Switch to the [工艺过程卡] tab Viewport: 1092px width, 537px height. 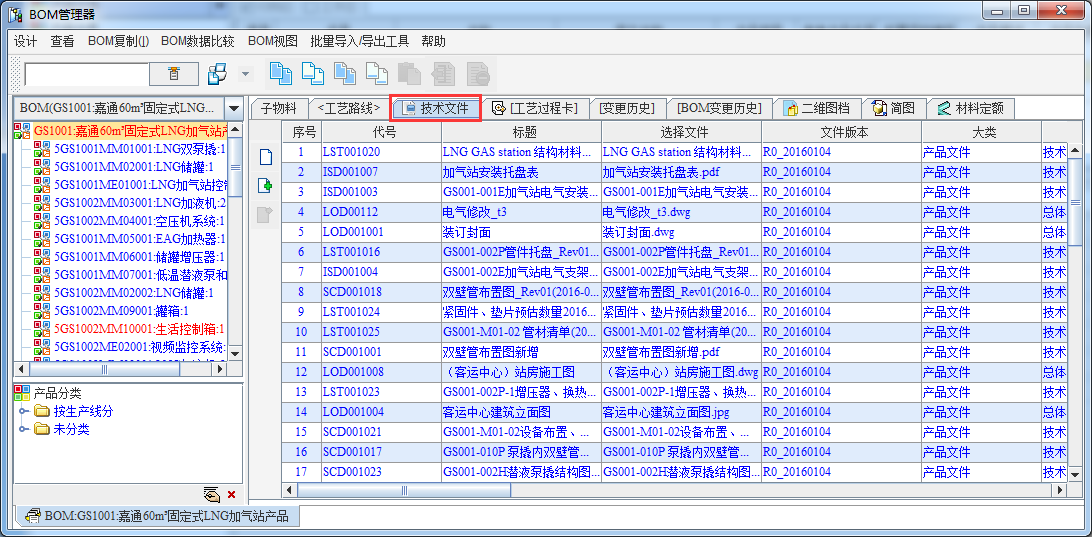click(536, 108)
